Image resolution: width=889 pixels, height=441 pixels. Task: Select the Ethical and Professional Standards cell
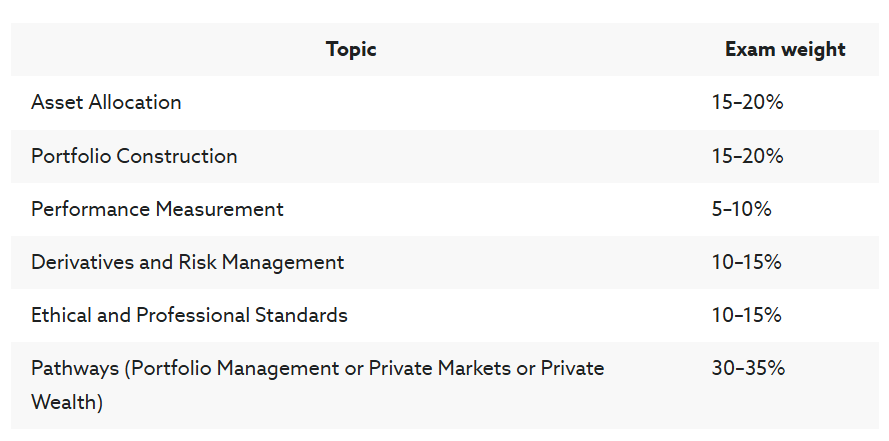(189, 315)
